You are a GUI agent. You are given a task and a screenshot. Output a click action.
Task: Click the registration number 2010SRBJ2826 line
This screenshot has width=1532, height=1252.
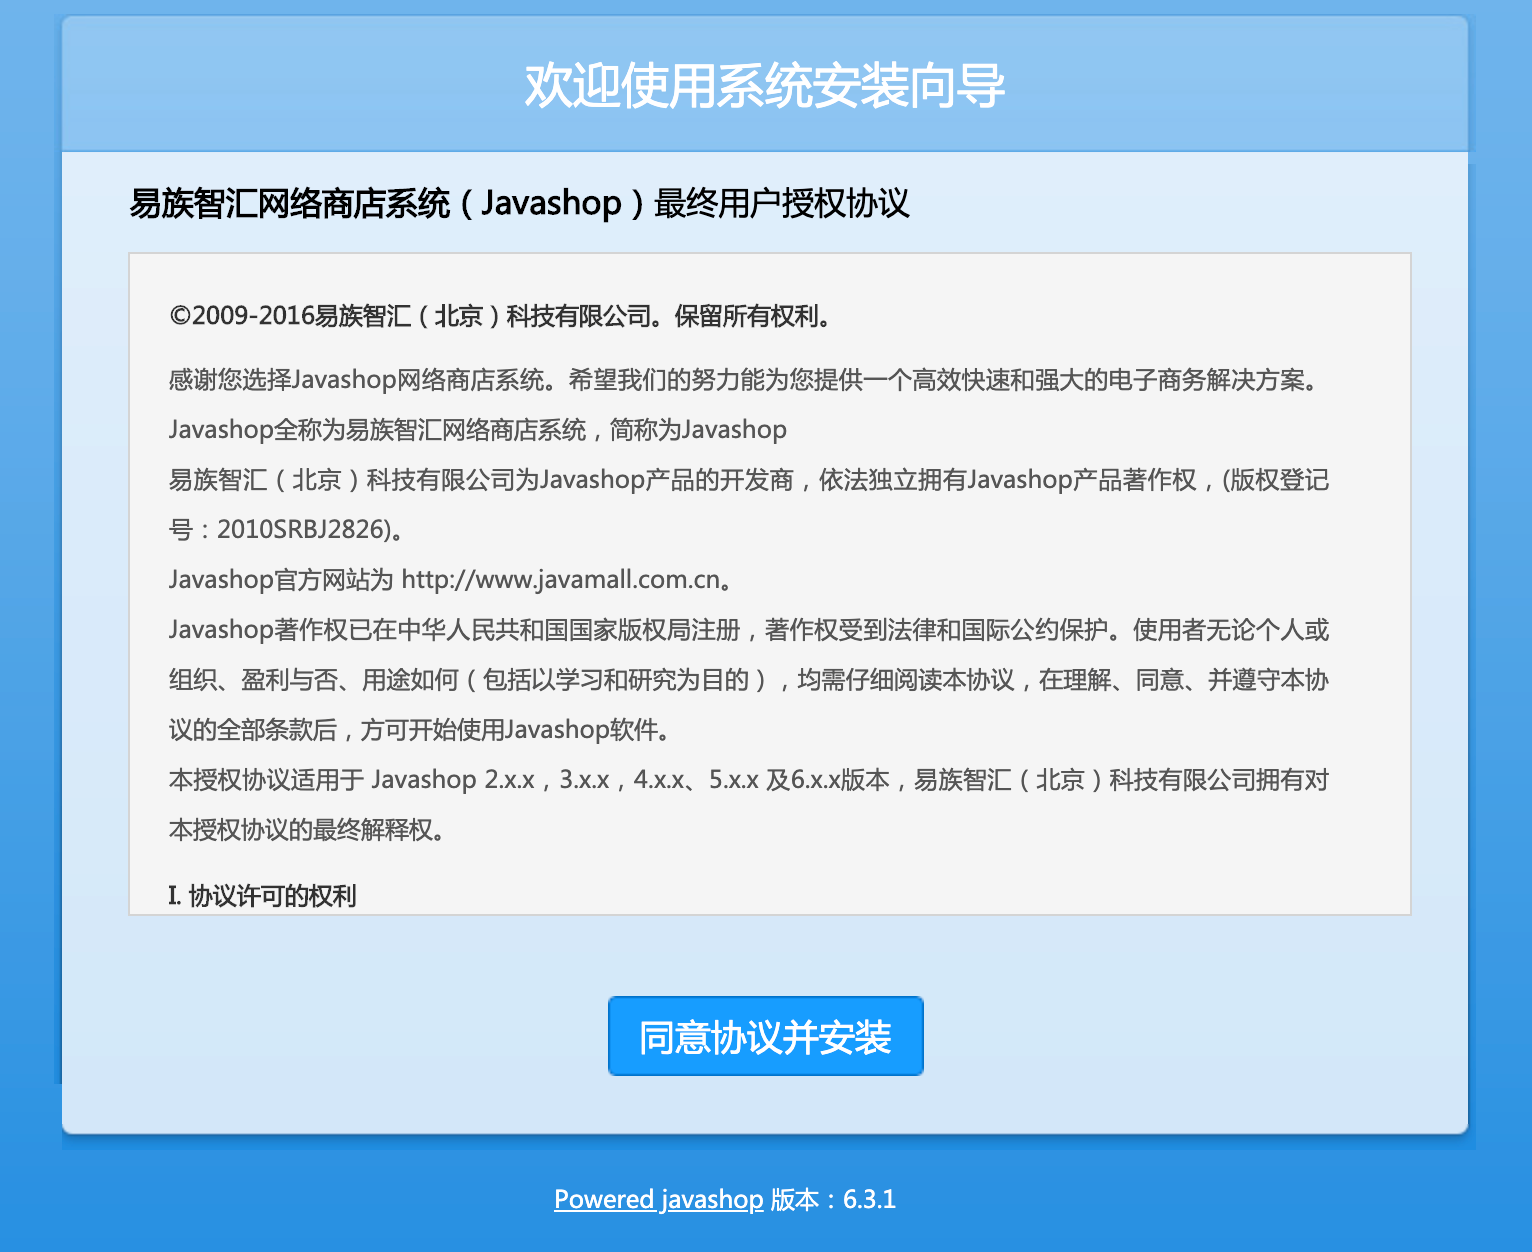coord(287,530)
